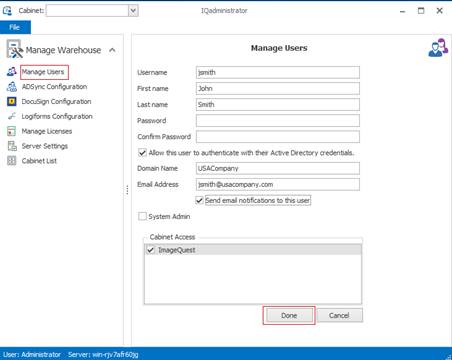Toggle Active Directory credentials checkbox
The width and height of the screenshot is (452, 360).
click(x=142, y=153)
